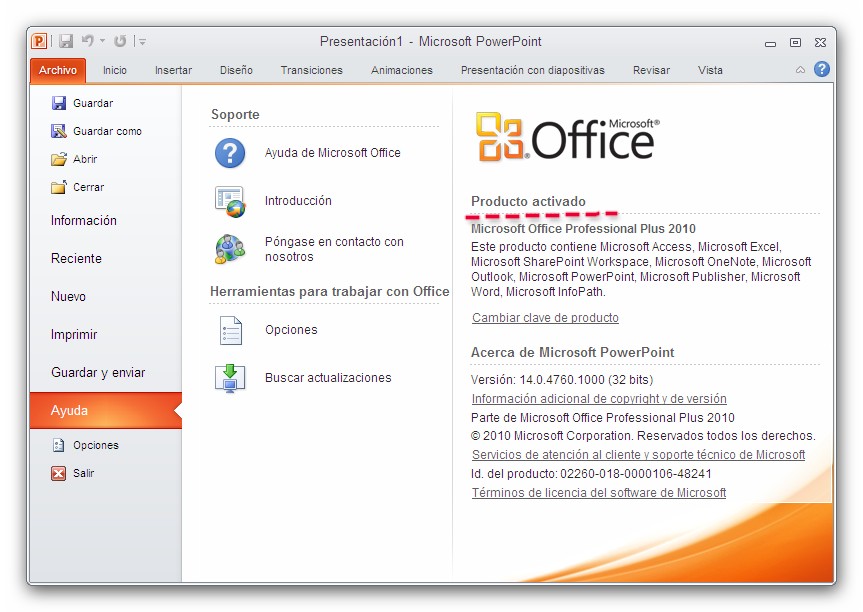Click the Ayuda de Microsoft Office question icon

[x=230, y=153]
